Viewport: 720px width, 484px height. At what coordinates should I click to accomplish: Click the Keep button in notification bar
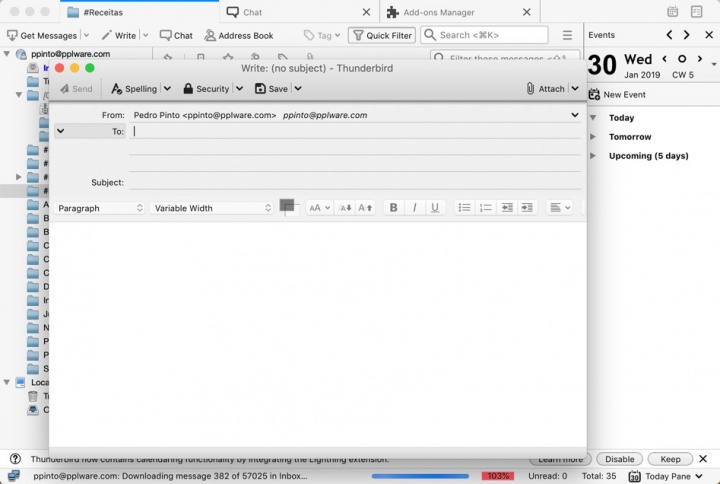(669, 459)
